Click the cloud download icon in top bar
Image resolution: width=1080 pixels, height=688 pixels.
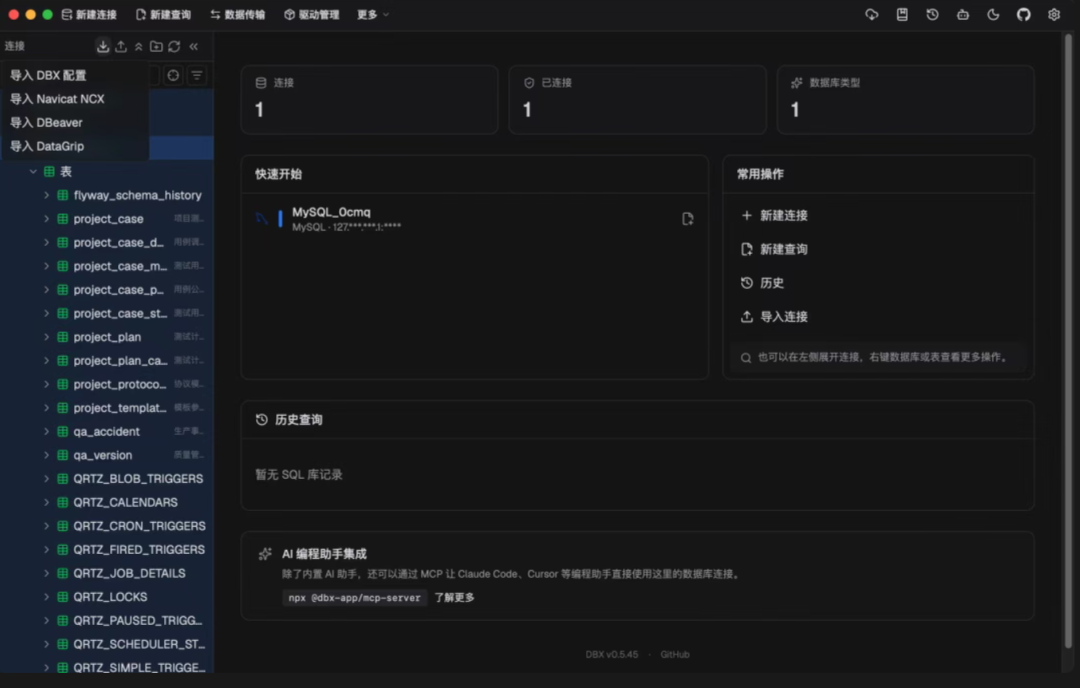[x=872, y=14]
